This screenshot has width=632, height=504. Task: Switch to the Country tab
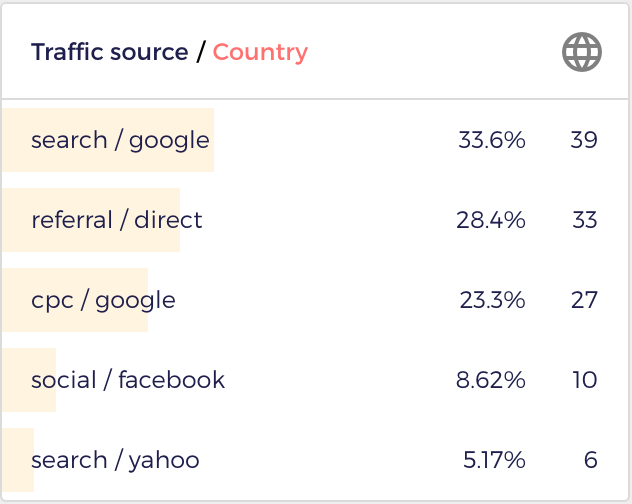click(x=260, y=53)
